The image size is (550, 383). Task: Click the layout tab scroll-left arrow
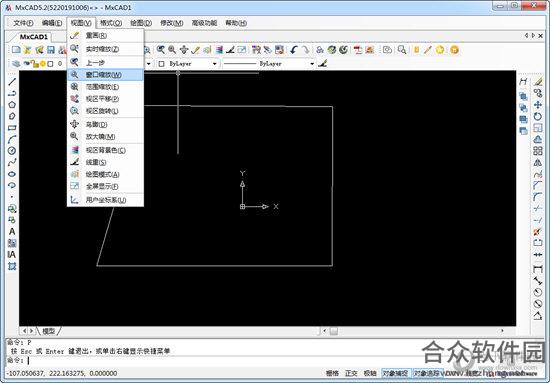point(24,331)
